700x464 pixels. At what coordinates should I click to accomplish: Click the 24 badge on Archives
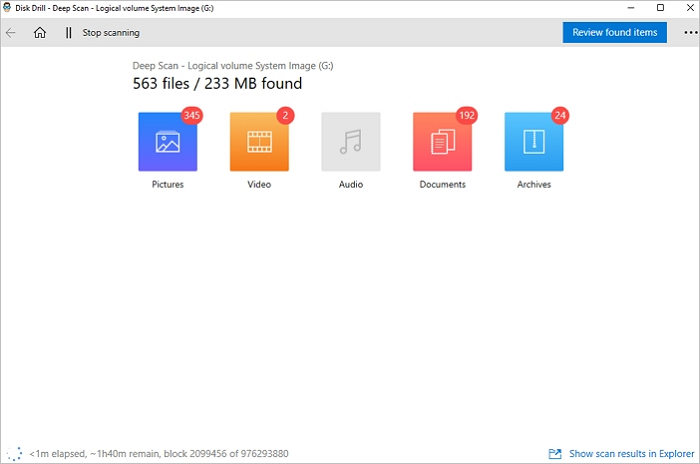(560, 116)
